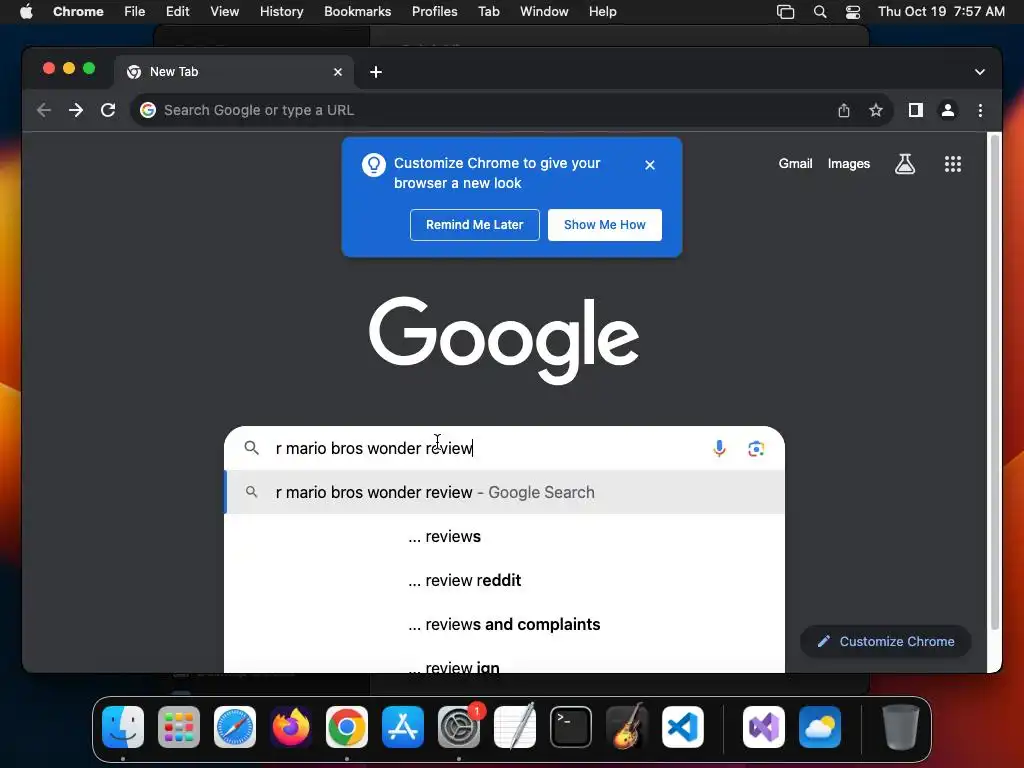Select the New Tab tab
Screen dimensions: 1024x768
pyautogui.click(x=234, y=72)
